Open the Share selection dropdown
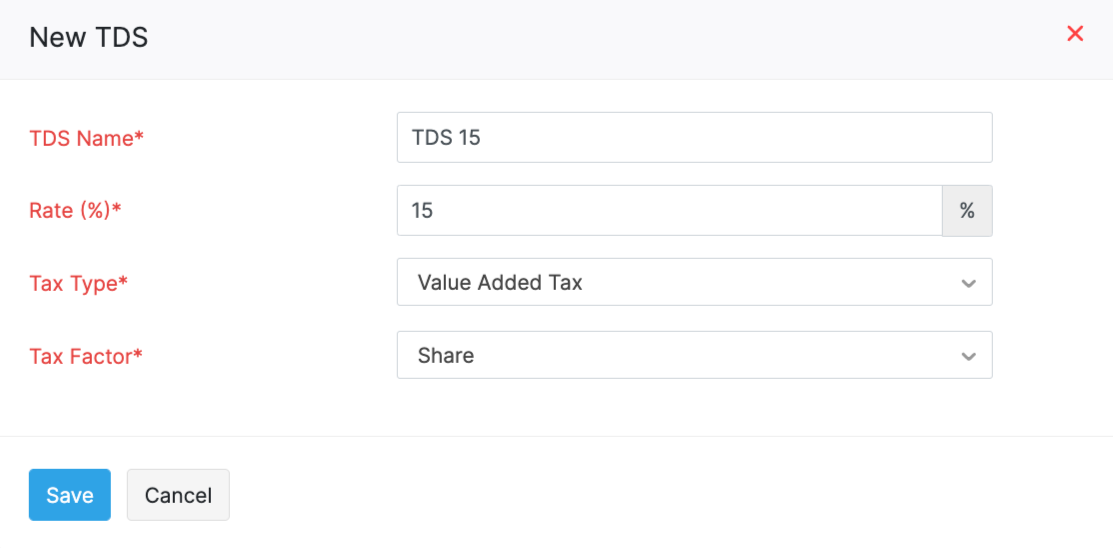Screen dimensions: 1113x548 point(694,356)
